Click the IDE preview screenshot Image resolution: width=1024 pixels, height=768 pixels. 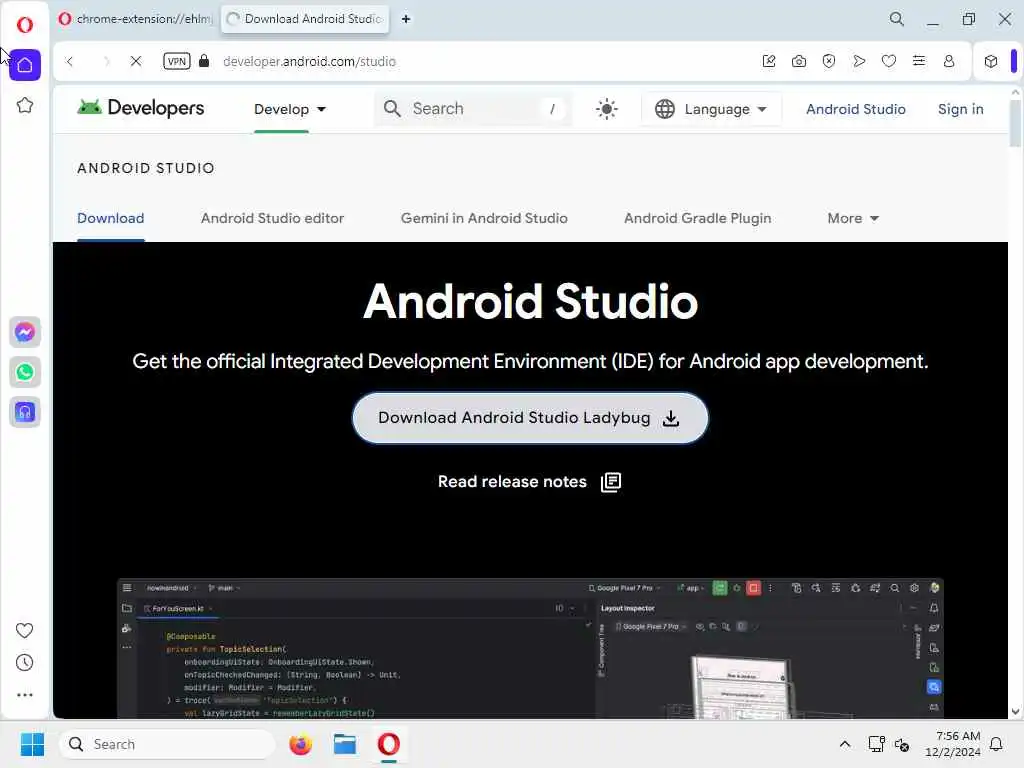pos(530,648)
